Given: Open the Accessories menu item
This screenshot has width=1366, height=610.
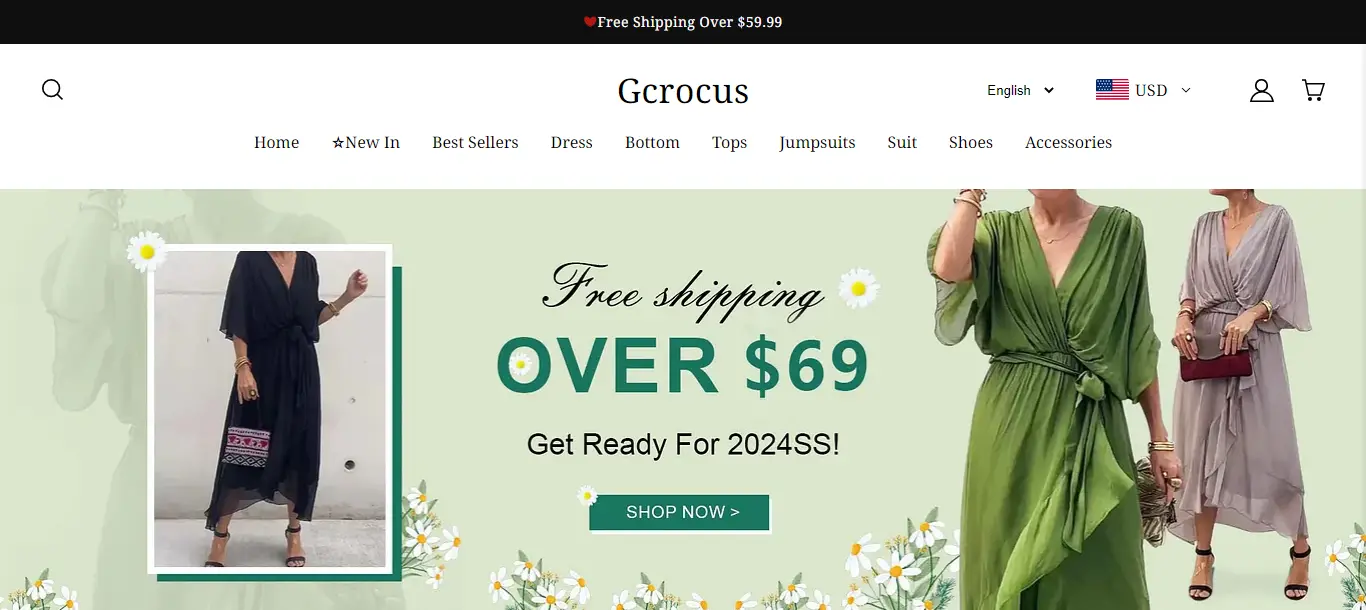Looking at the screenshot, I should click(1069, 143).
